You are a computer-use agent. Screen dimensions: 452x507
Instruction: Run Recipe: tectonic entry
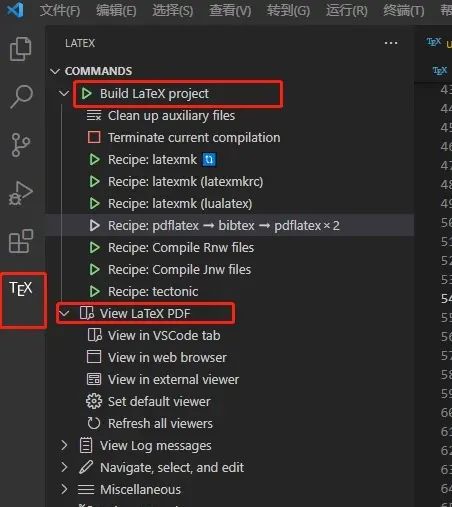tap(153, 292)
